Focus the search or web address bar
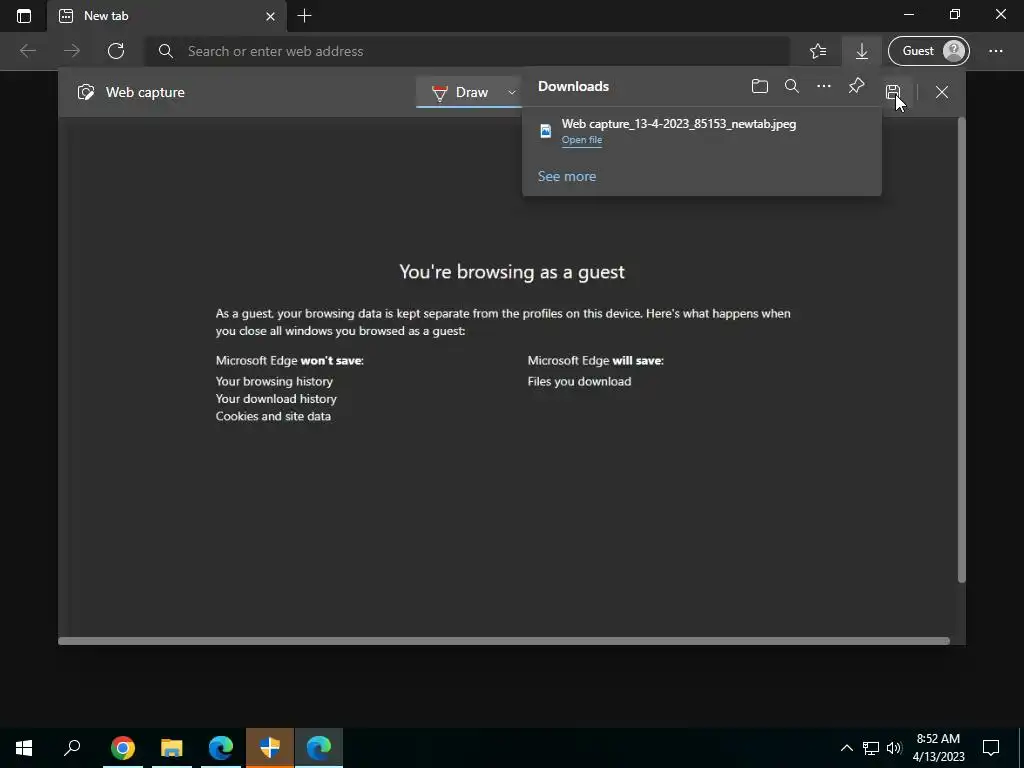The width and height of the screenshot is (1024, 768). click(467, 51)
